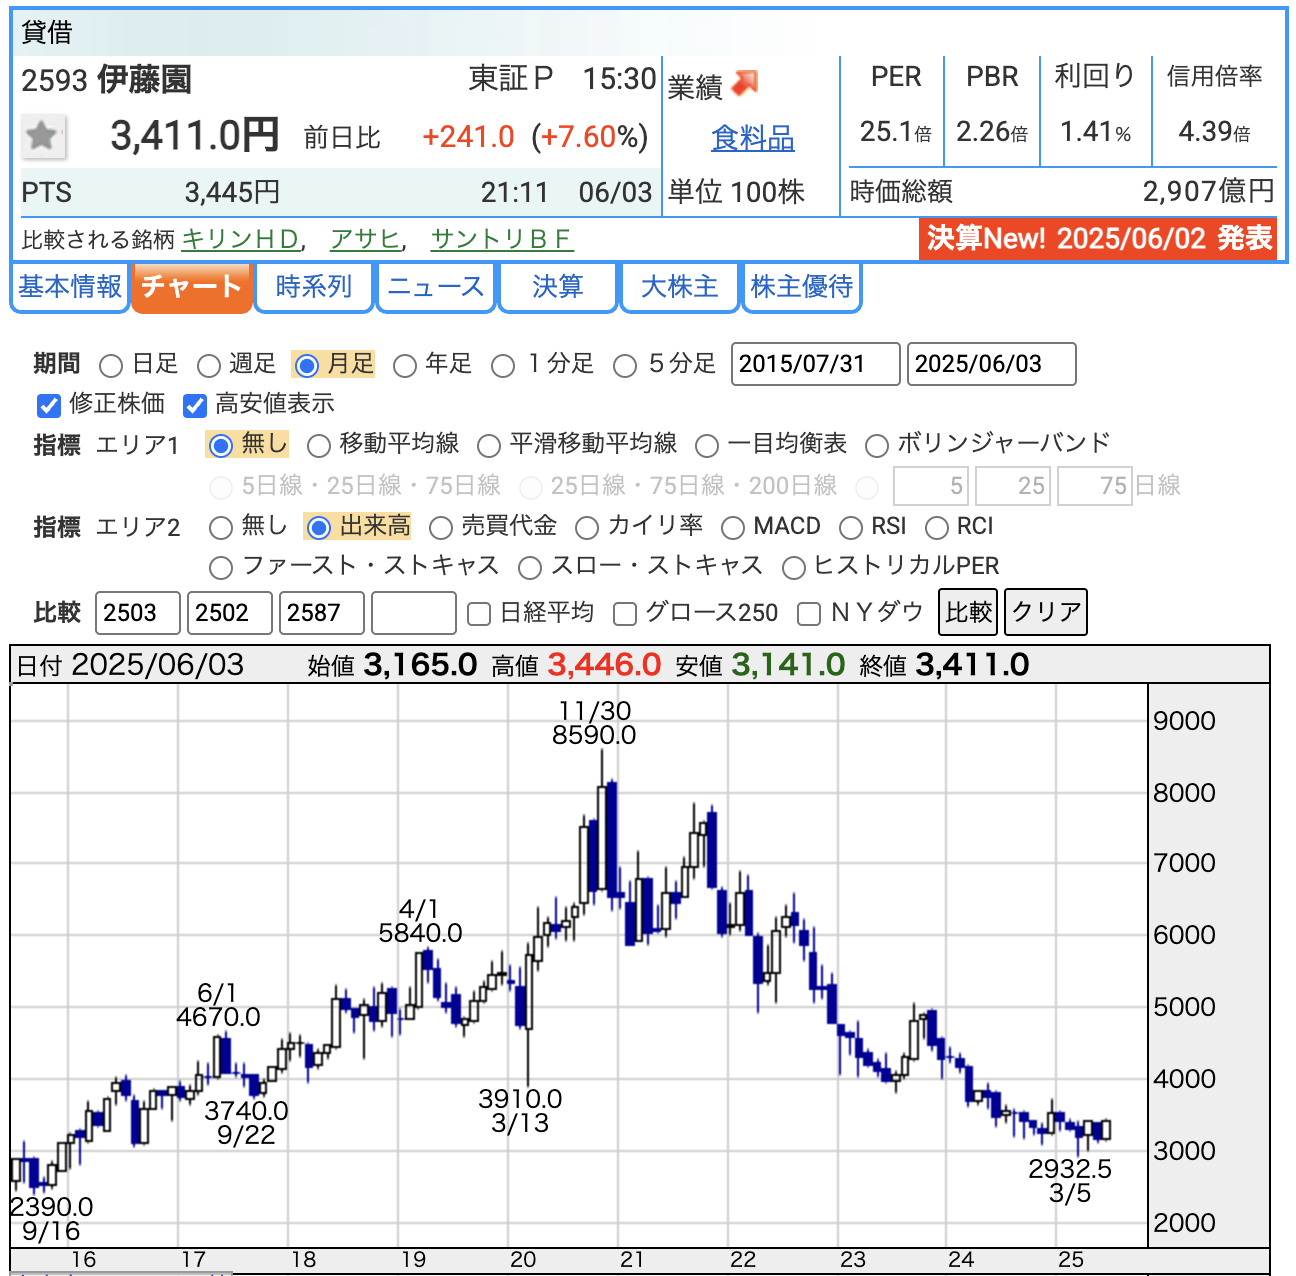The width and height of the screenshot is (1296, 1276).
Task: Click comparison code field 2587
Action: (x=322, y=613)
